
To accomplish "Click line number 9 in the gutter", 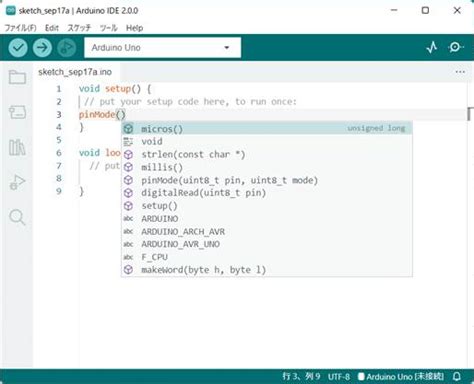I will pyautogui.click(x=59, y=191).
